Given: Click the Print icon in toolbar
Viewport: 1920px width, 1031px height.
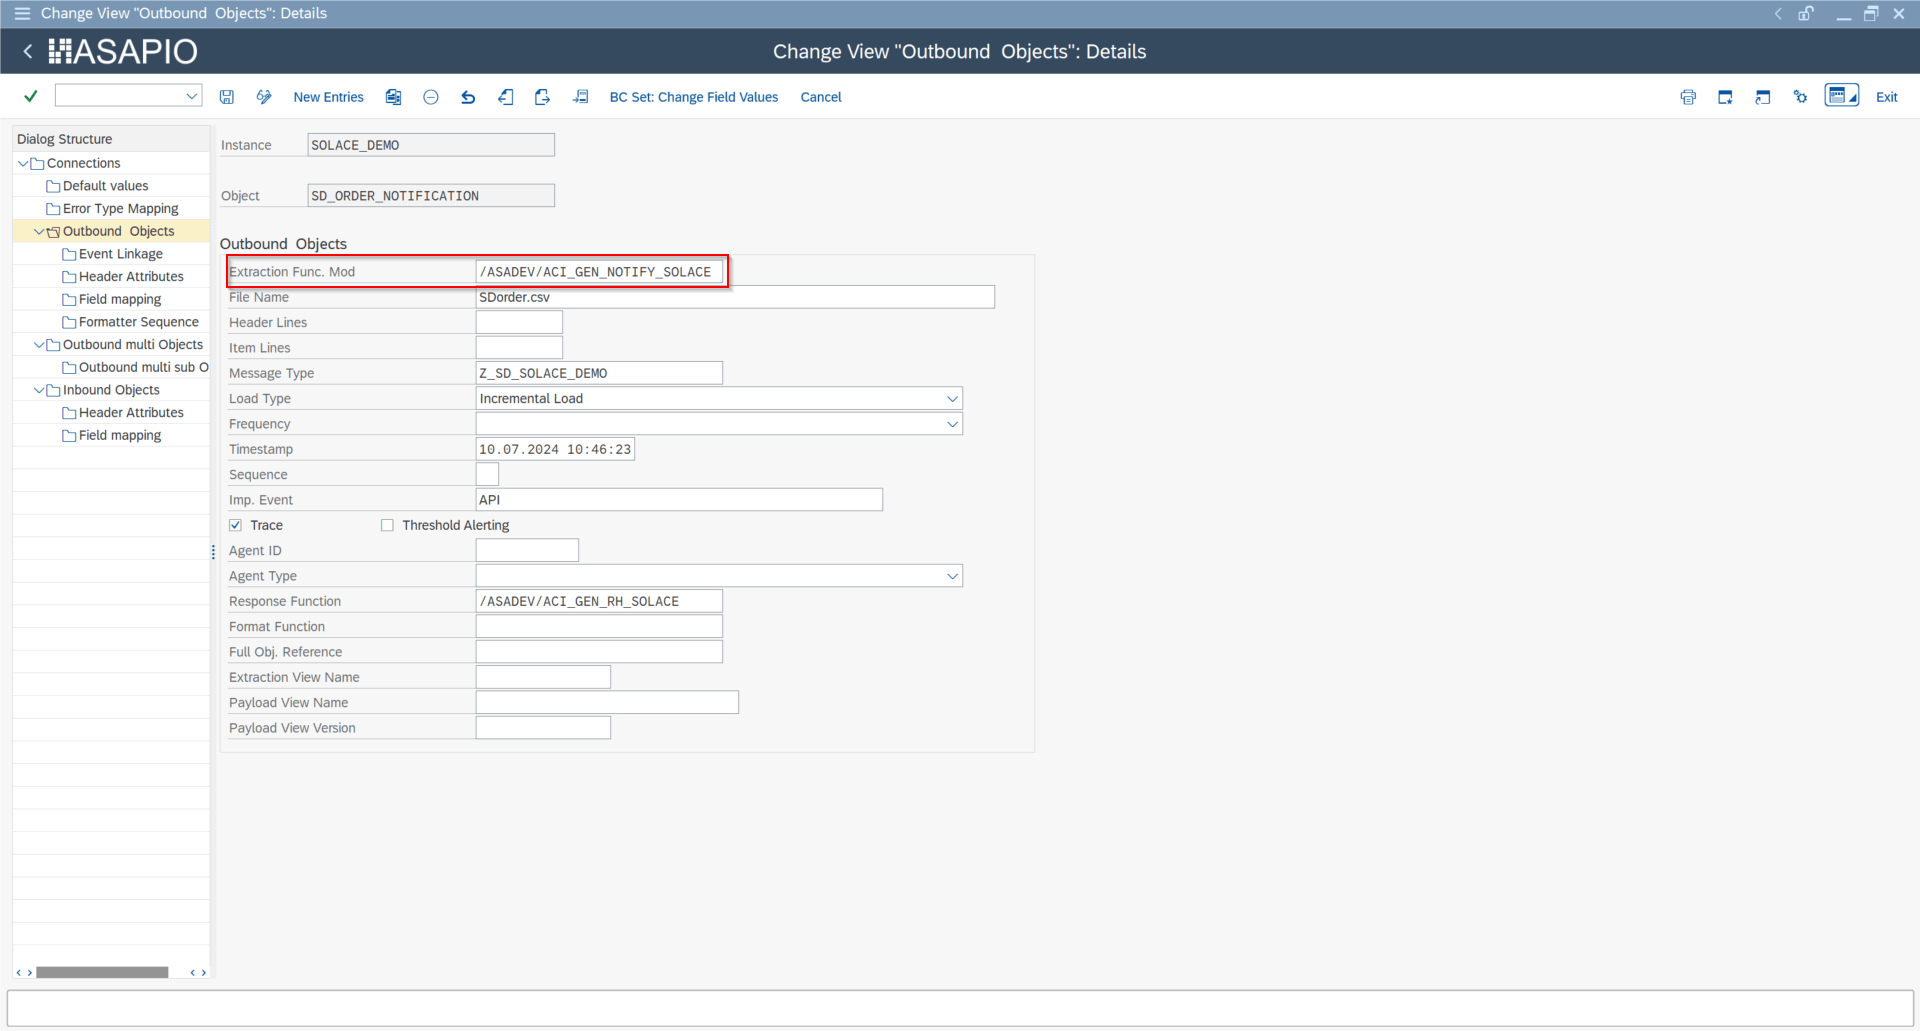Looking at the screenshot, I should tap(1688, 97).
